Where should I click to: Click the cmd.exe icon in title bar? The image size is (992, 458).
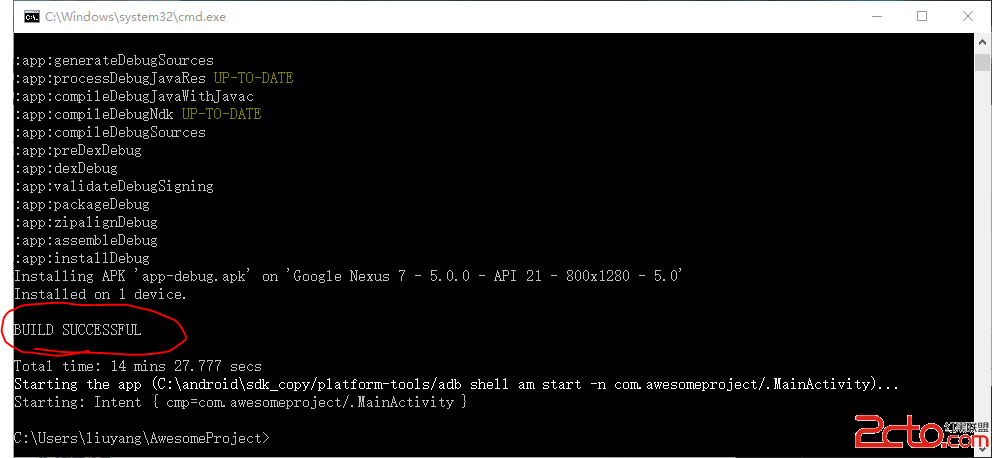(31, 16)
